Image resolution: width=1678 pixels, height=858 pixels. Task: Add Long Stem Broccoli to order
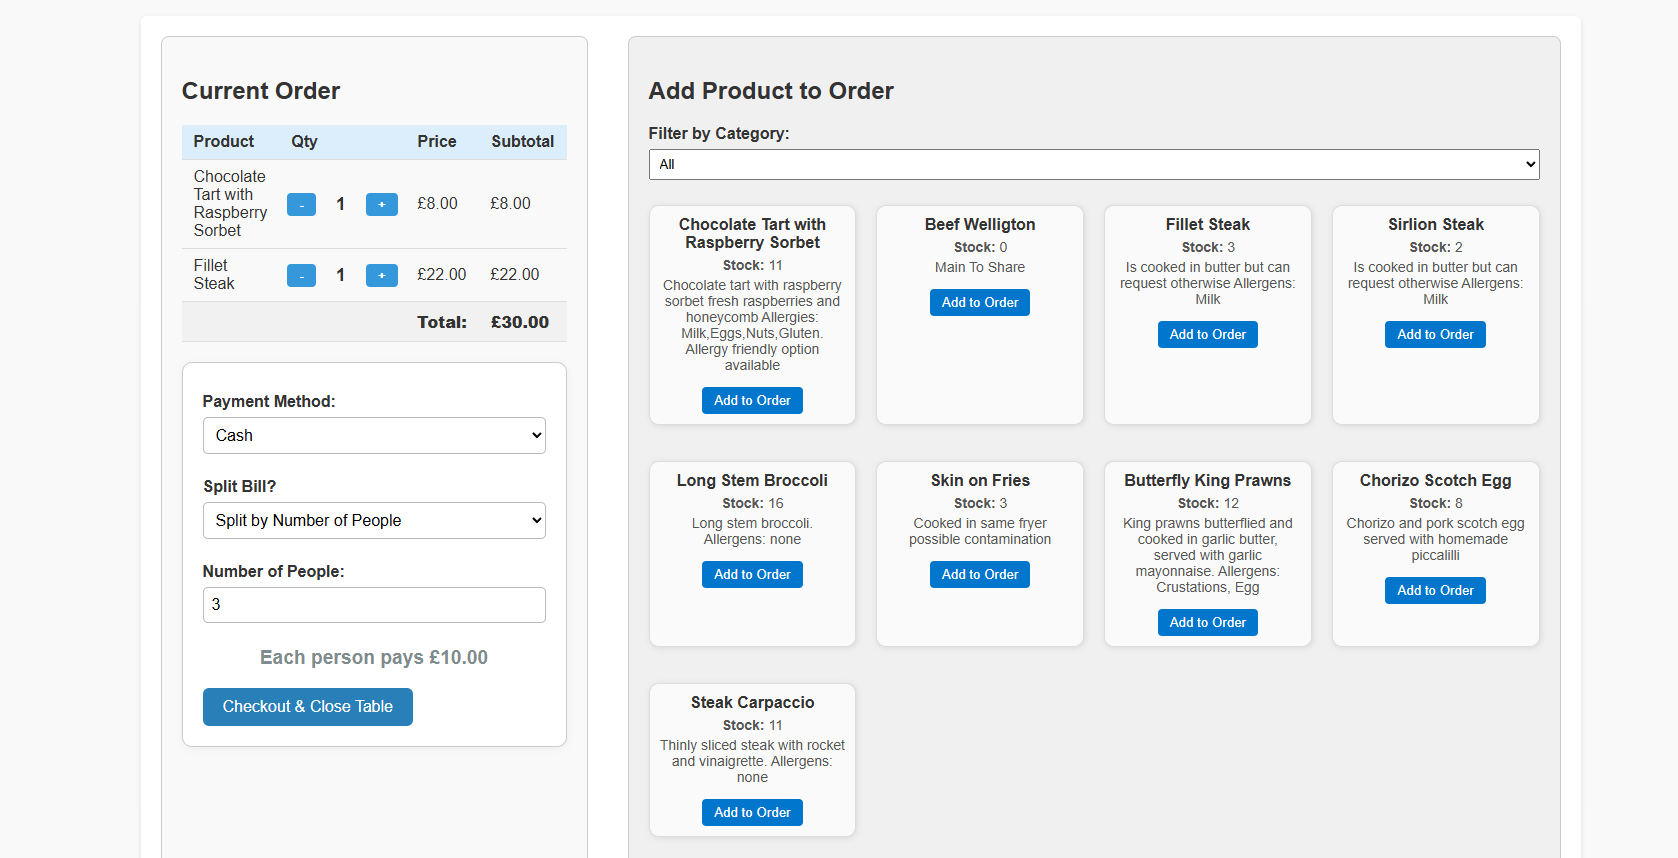752,575
